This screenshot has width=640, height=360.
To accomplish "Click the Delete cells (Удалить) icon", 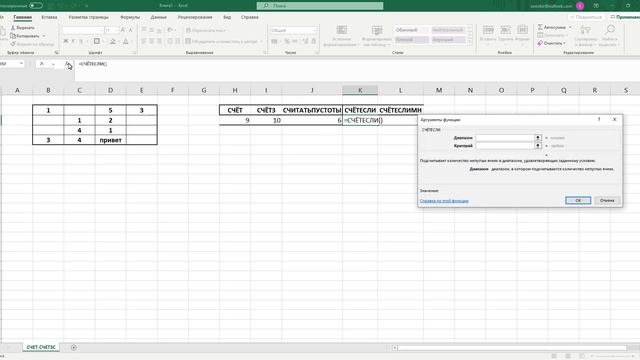I will 505,30.
